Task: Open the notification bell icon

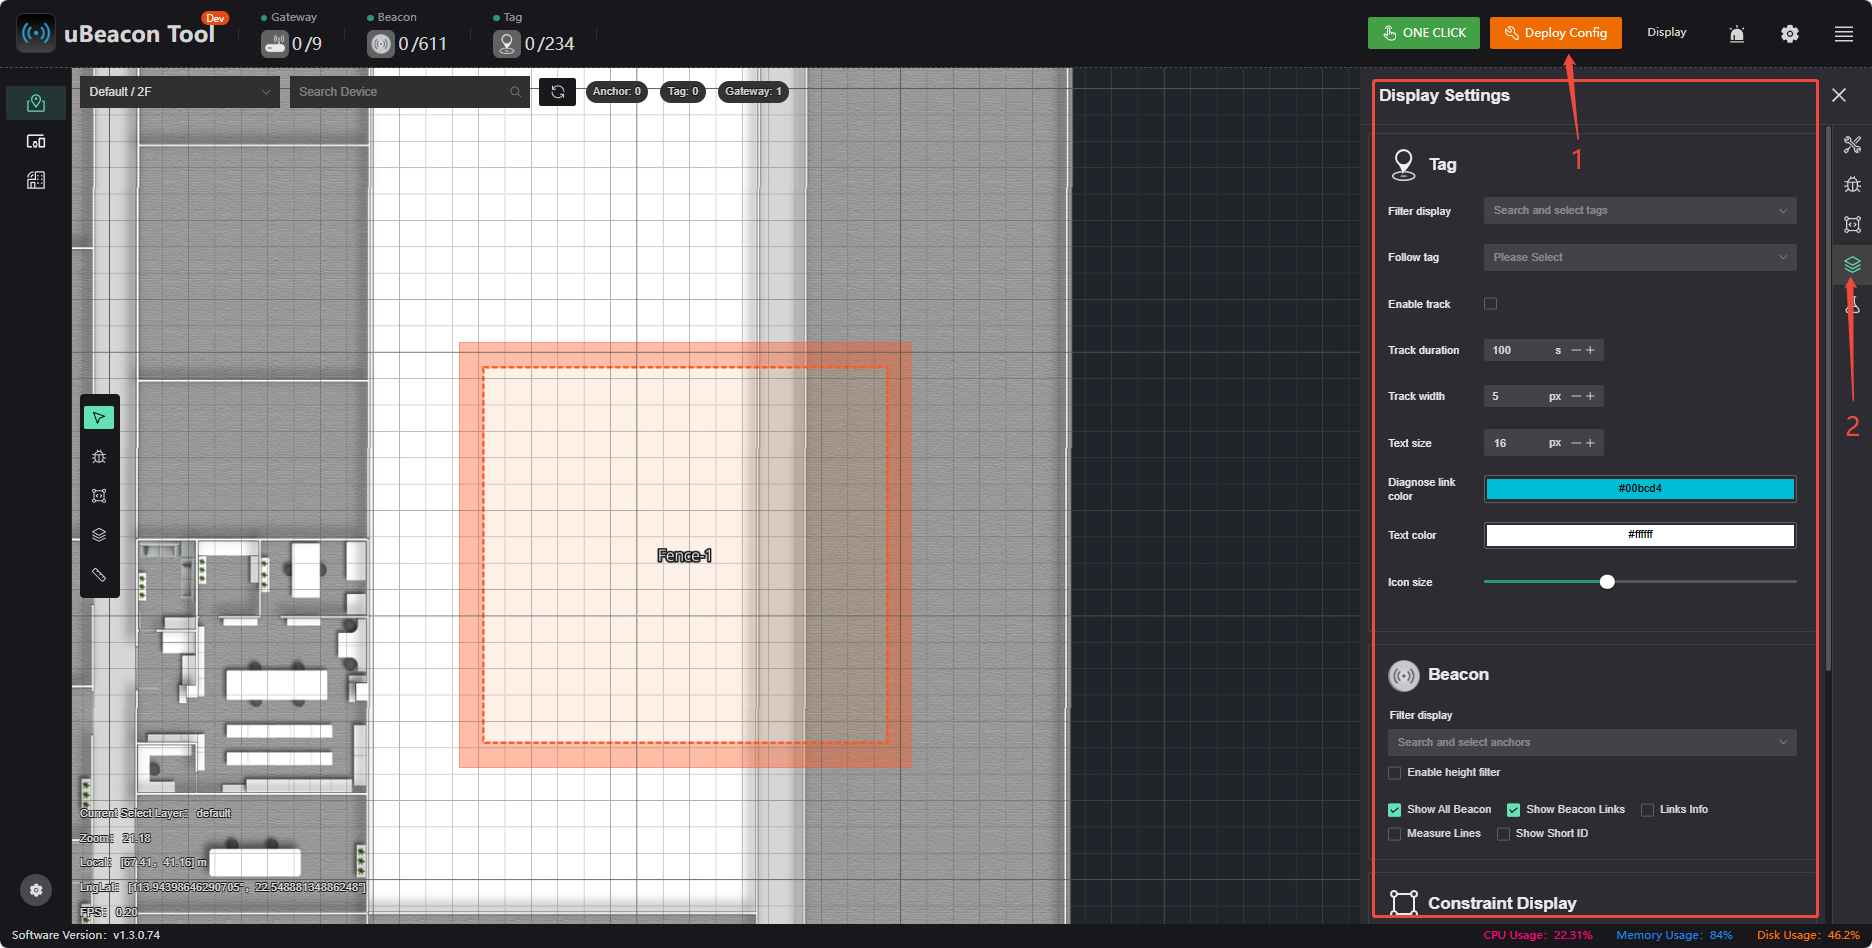Action: (x=1737, y=34)
